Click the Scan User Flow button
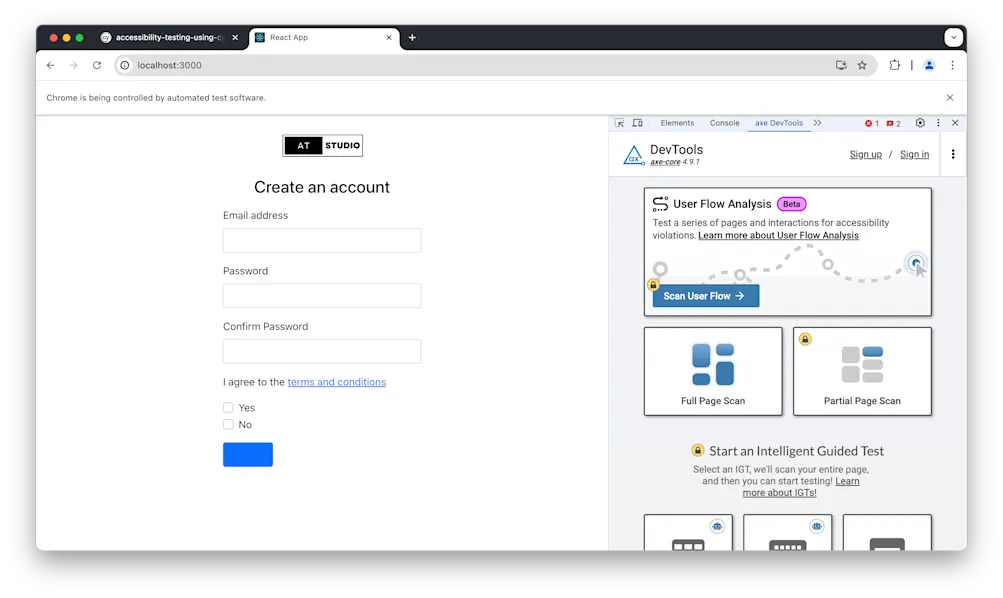The image size is (1003, 598). coord(706,296)
